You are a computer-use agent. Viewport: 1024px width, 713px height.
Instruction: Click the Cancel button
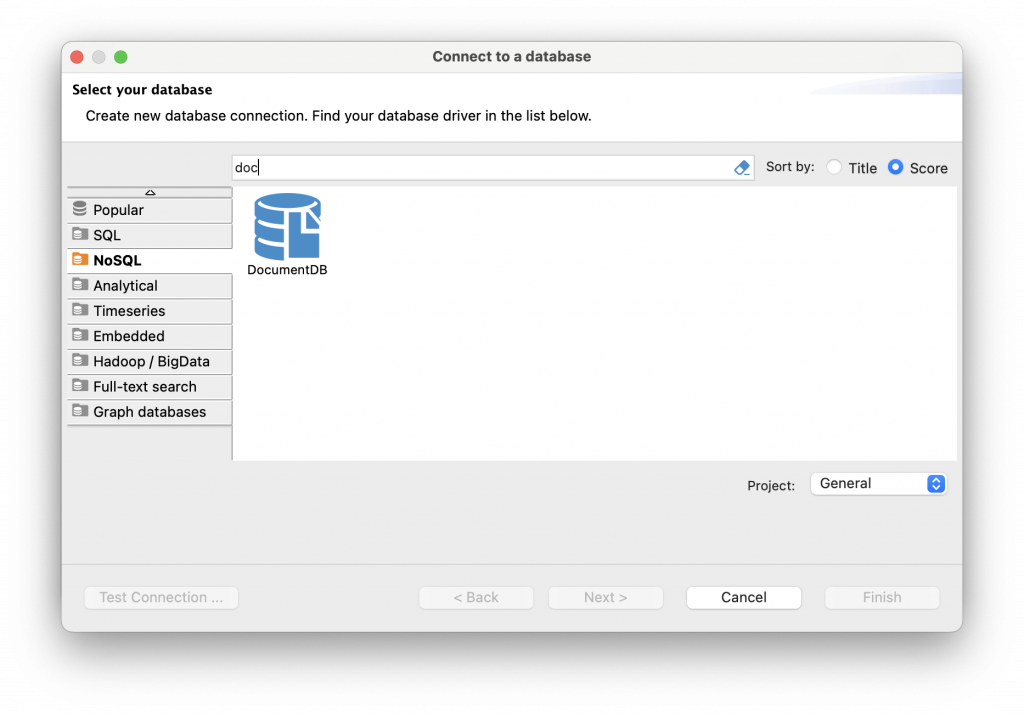coord(744,597)
